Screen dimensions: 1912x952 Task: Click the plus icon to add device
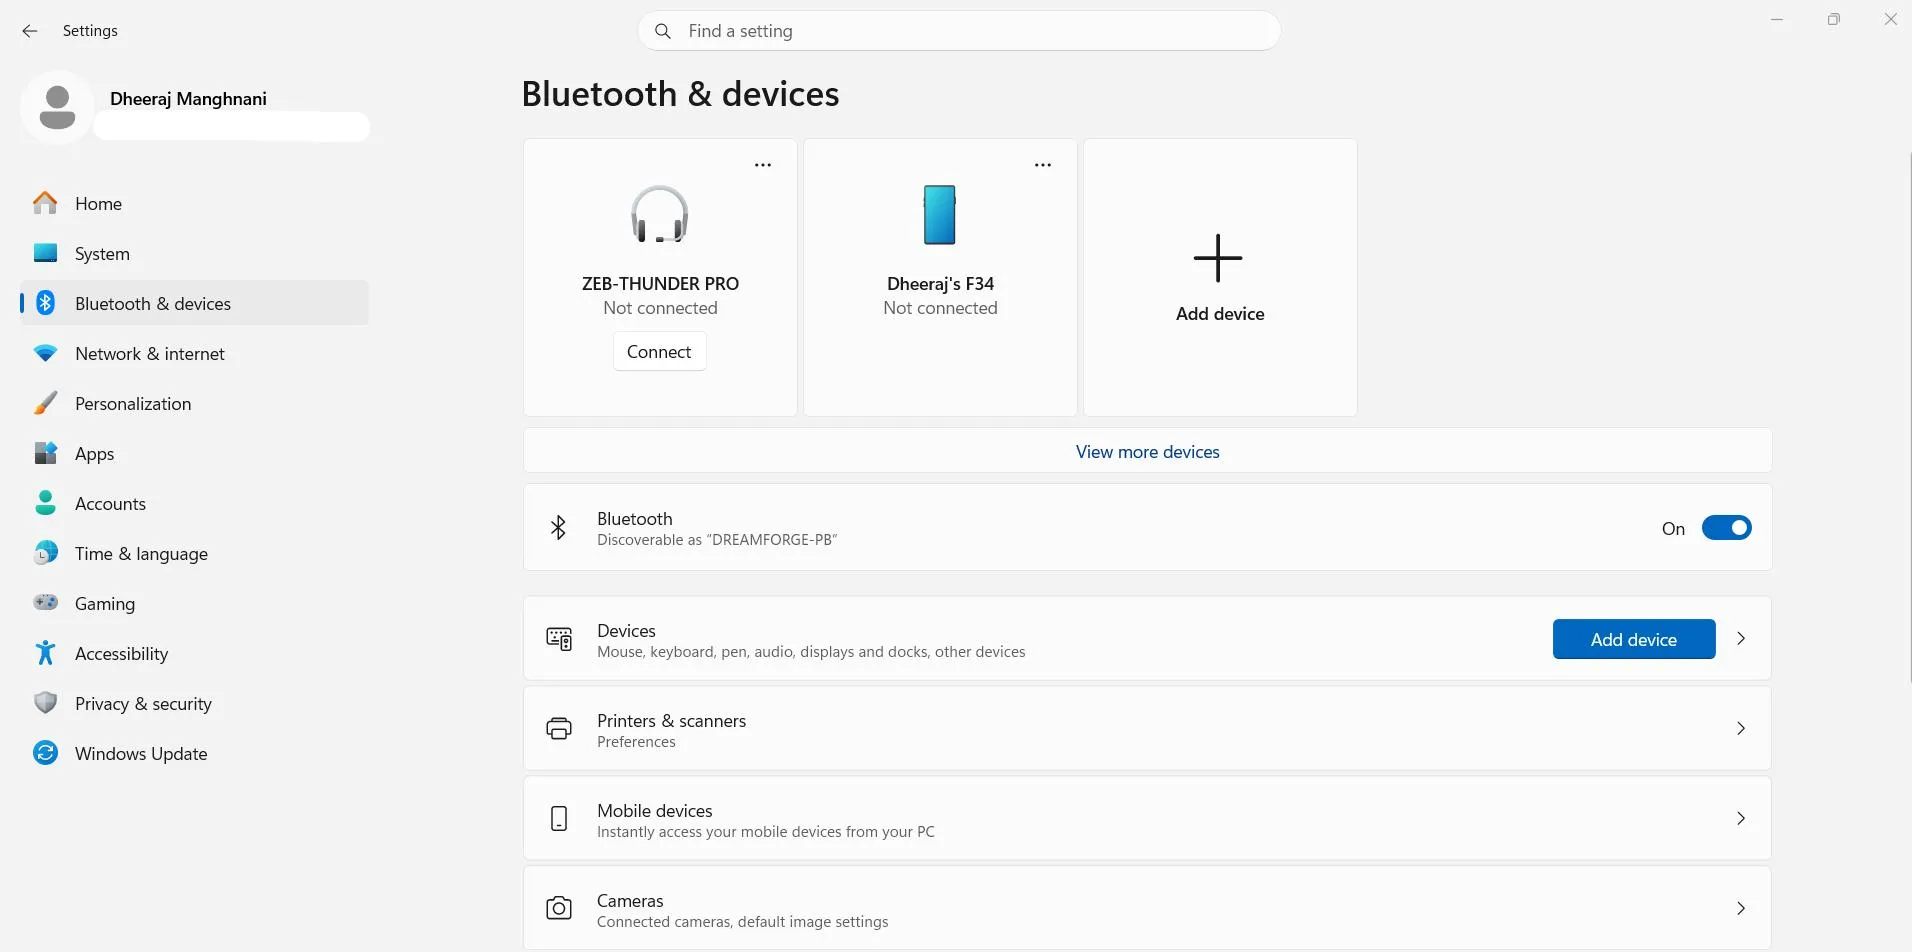1218,258
